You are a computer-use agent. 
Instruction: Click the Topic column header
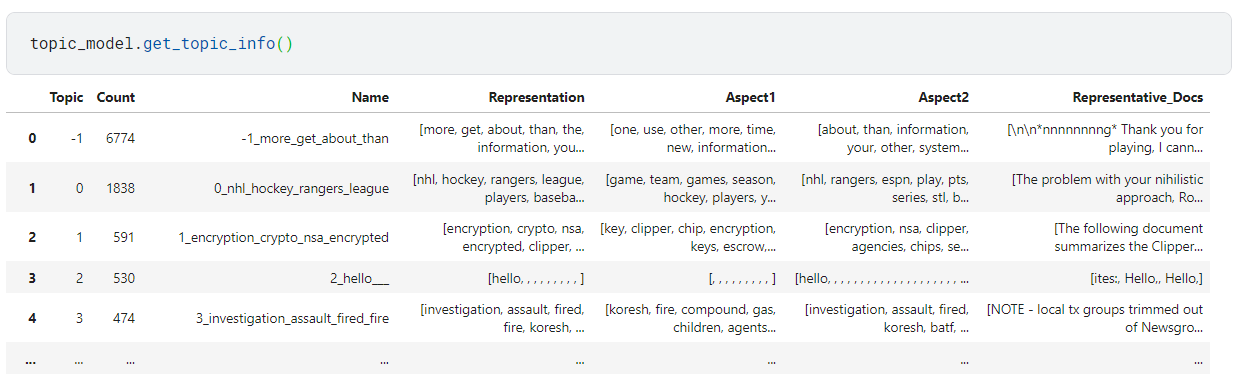coord(67,97)
